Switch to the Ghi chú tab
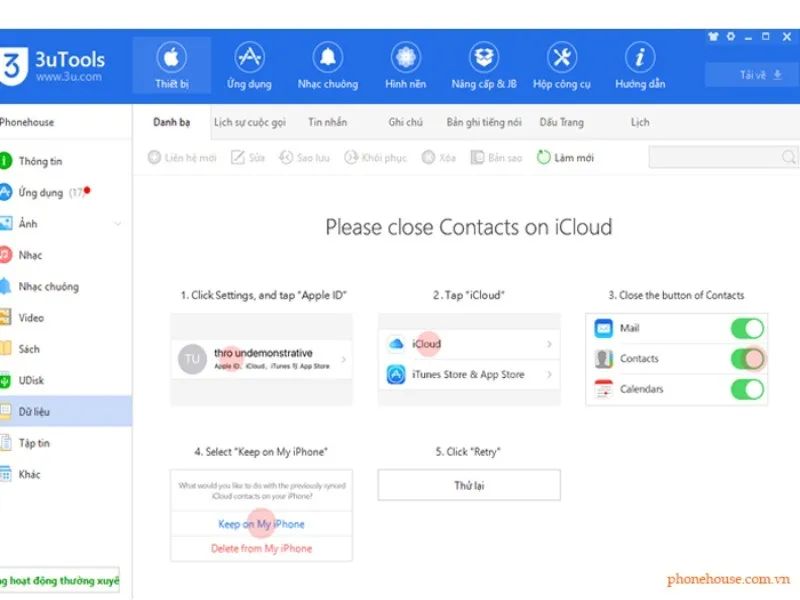The width and height of the screenshot is (800, 600). (x=406, y=122)
